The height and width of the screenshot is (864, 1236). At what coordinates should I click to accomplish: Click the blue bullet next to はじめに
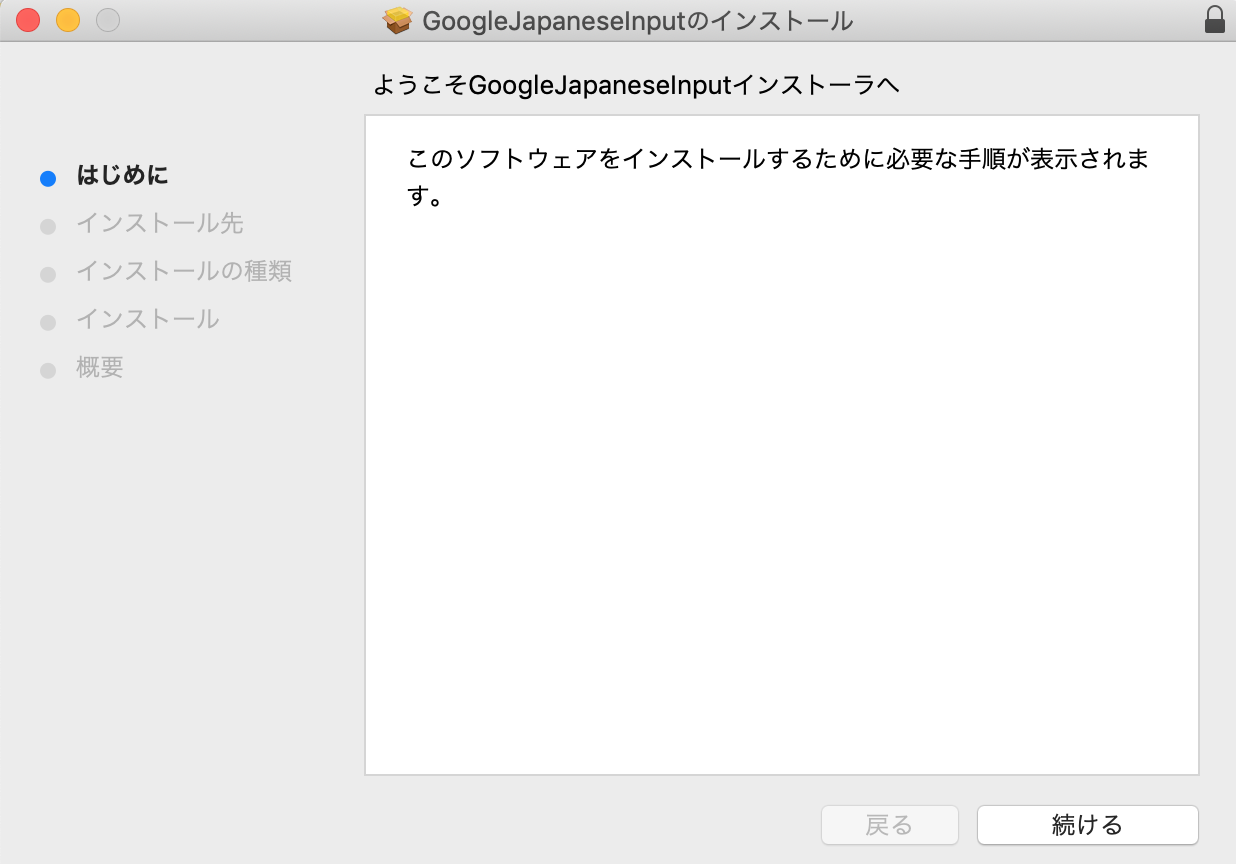[47, 177]
